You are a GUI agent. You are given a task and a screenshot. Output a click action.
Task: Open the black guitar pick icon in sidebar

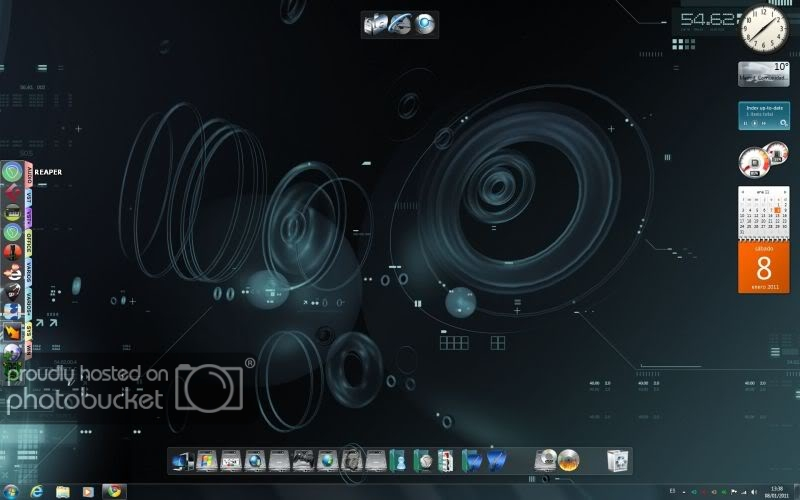click(12, 292)
